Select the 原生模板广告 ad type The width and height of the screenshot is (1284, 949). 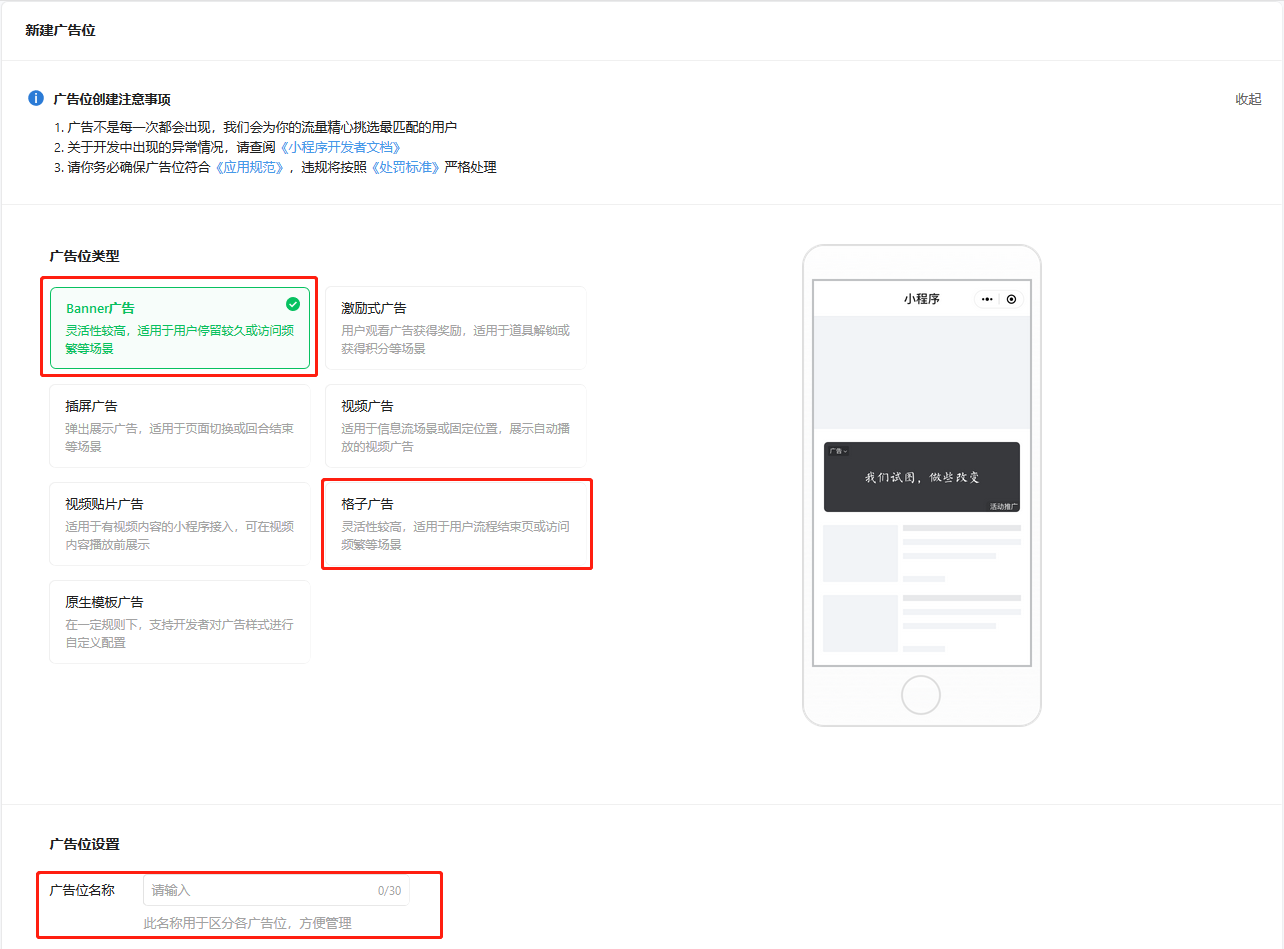pos(179,622)
